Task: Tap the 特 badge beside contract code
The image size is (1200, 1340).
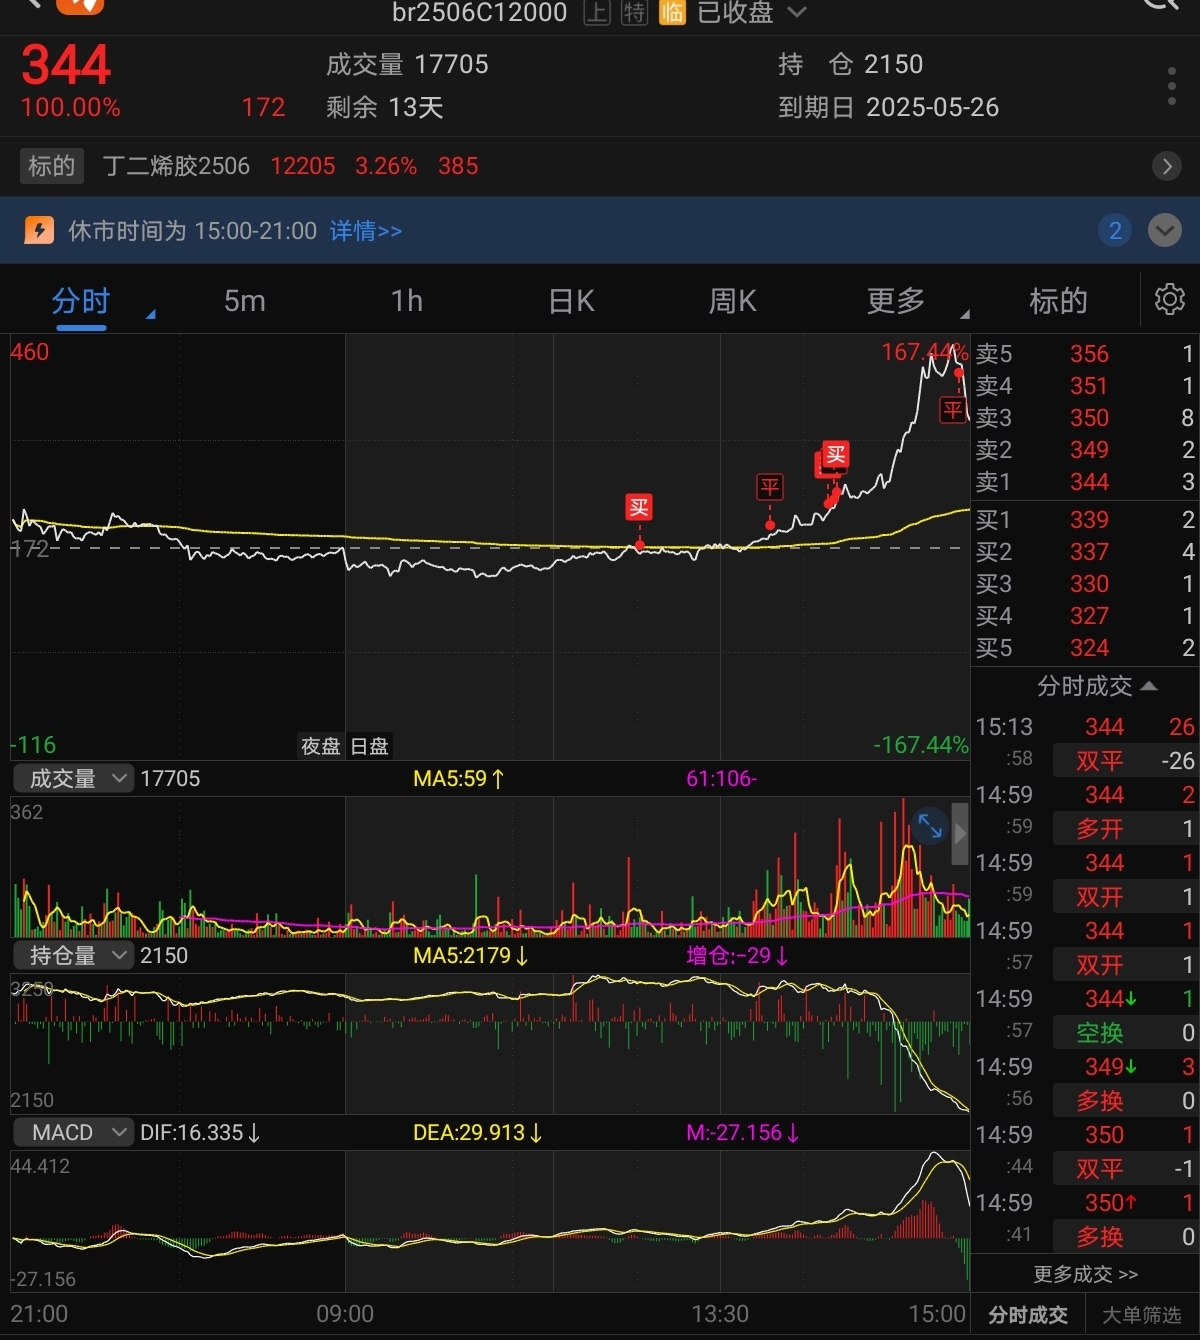Action: tap(634, 12)
